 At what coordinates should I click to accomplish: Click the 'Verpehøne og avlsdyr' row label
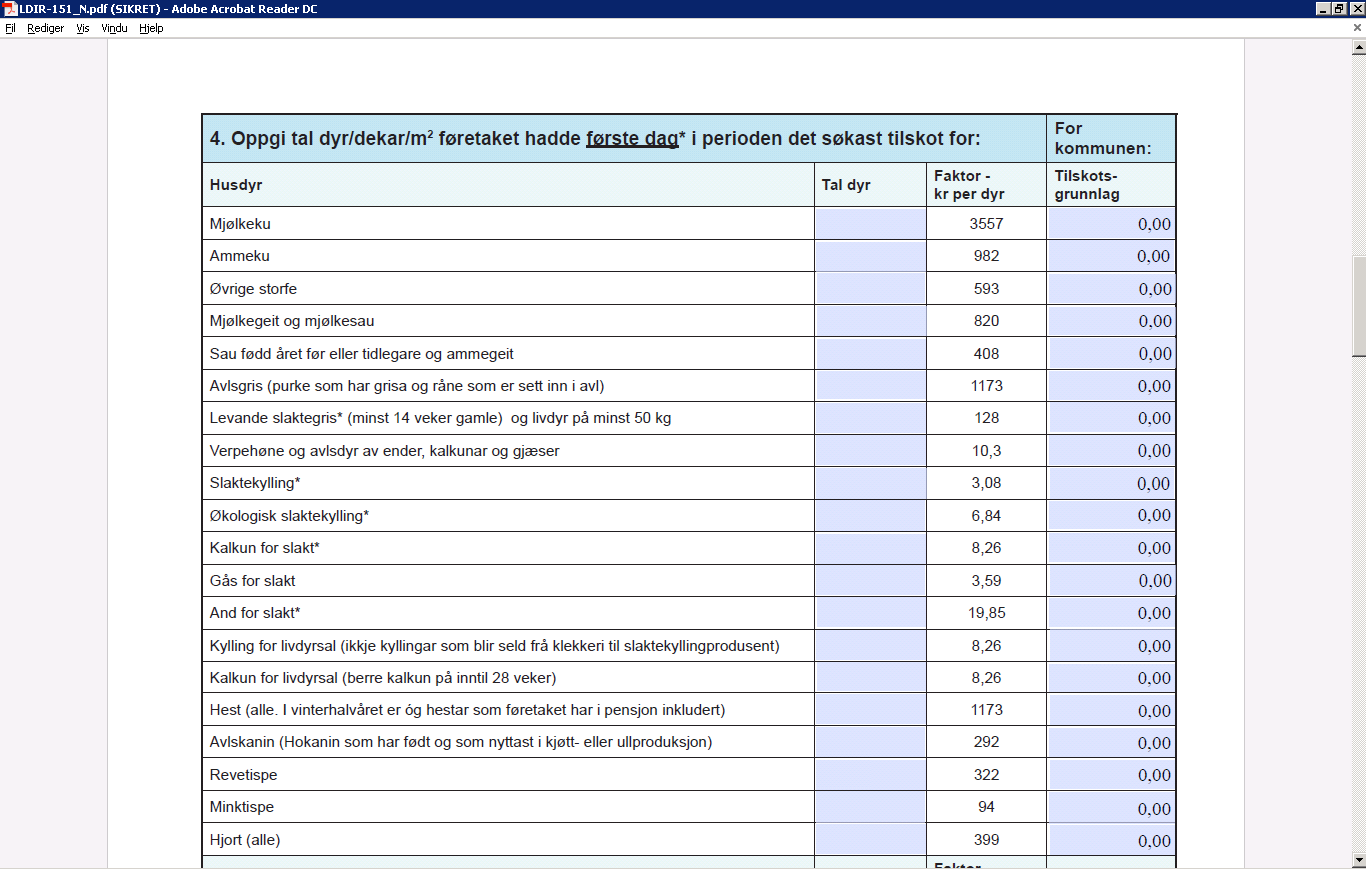click(384, 451)
